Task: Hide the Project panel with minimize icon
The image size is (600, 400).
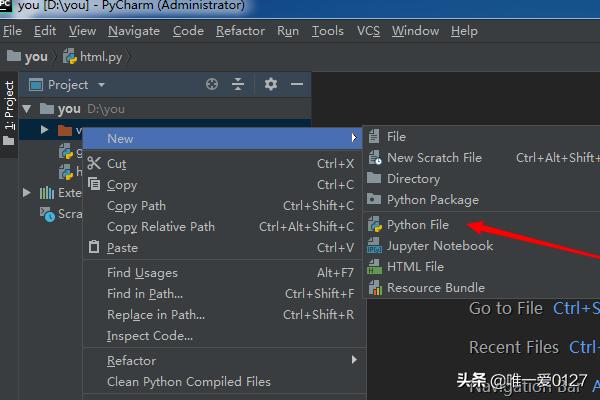Action: point(296,85)
